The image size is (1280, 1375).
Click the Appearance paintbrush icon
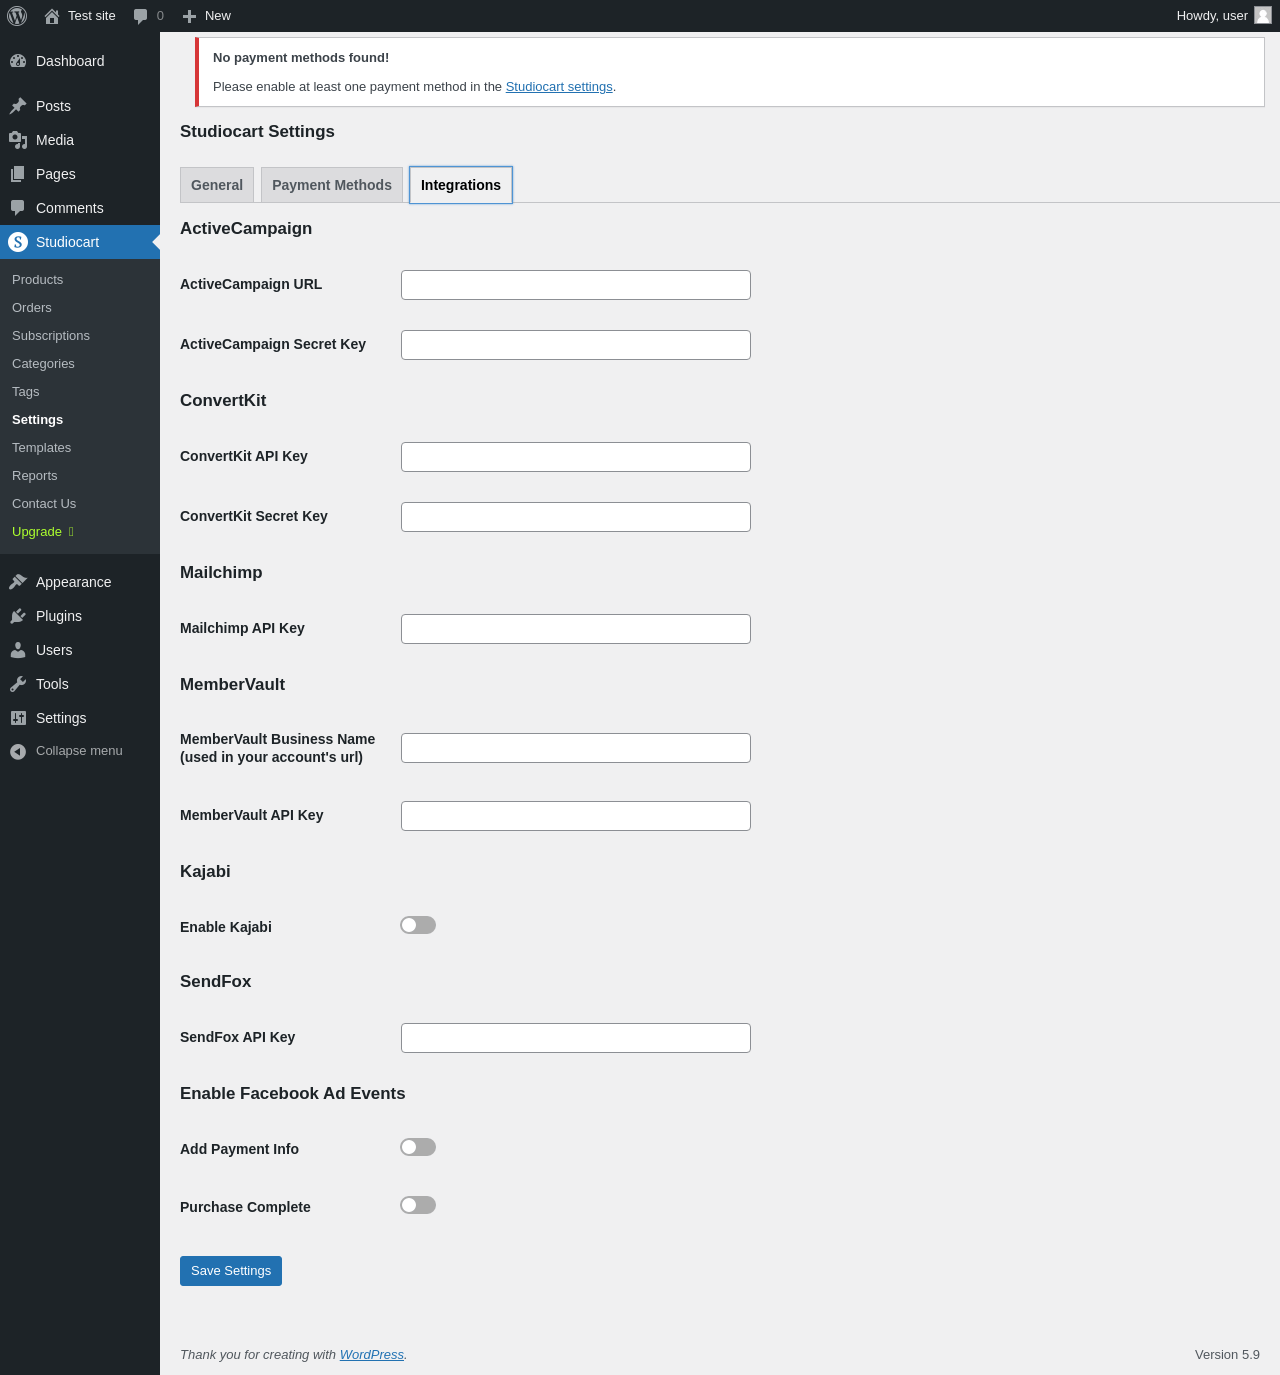(18, 582)
